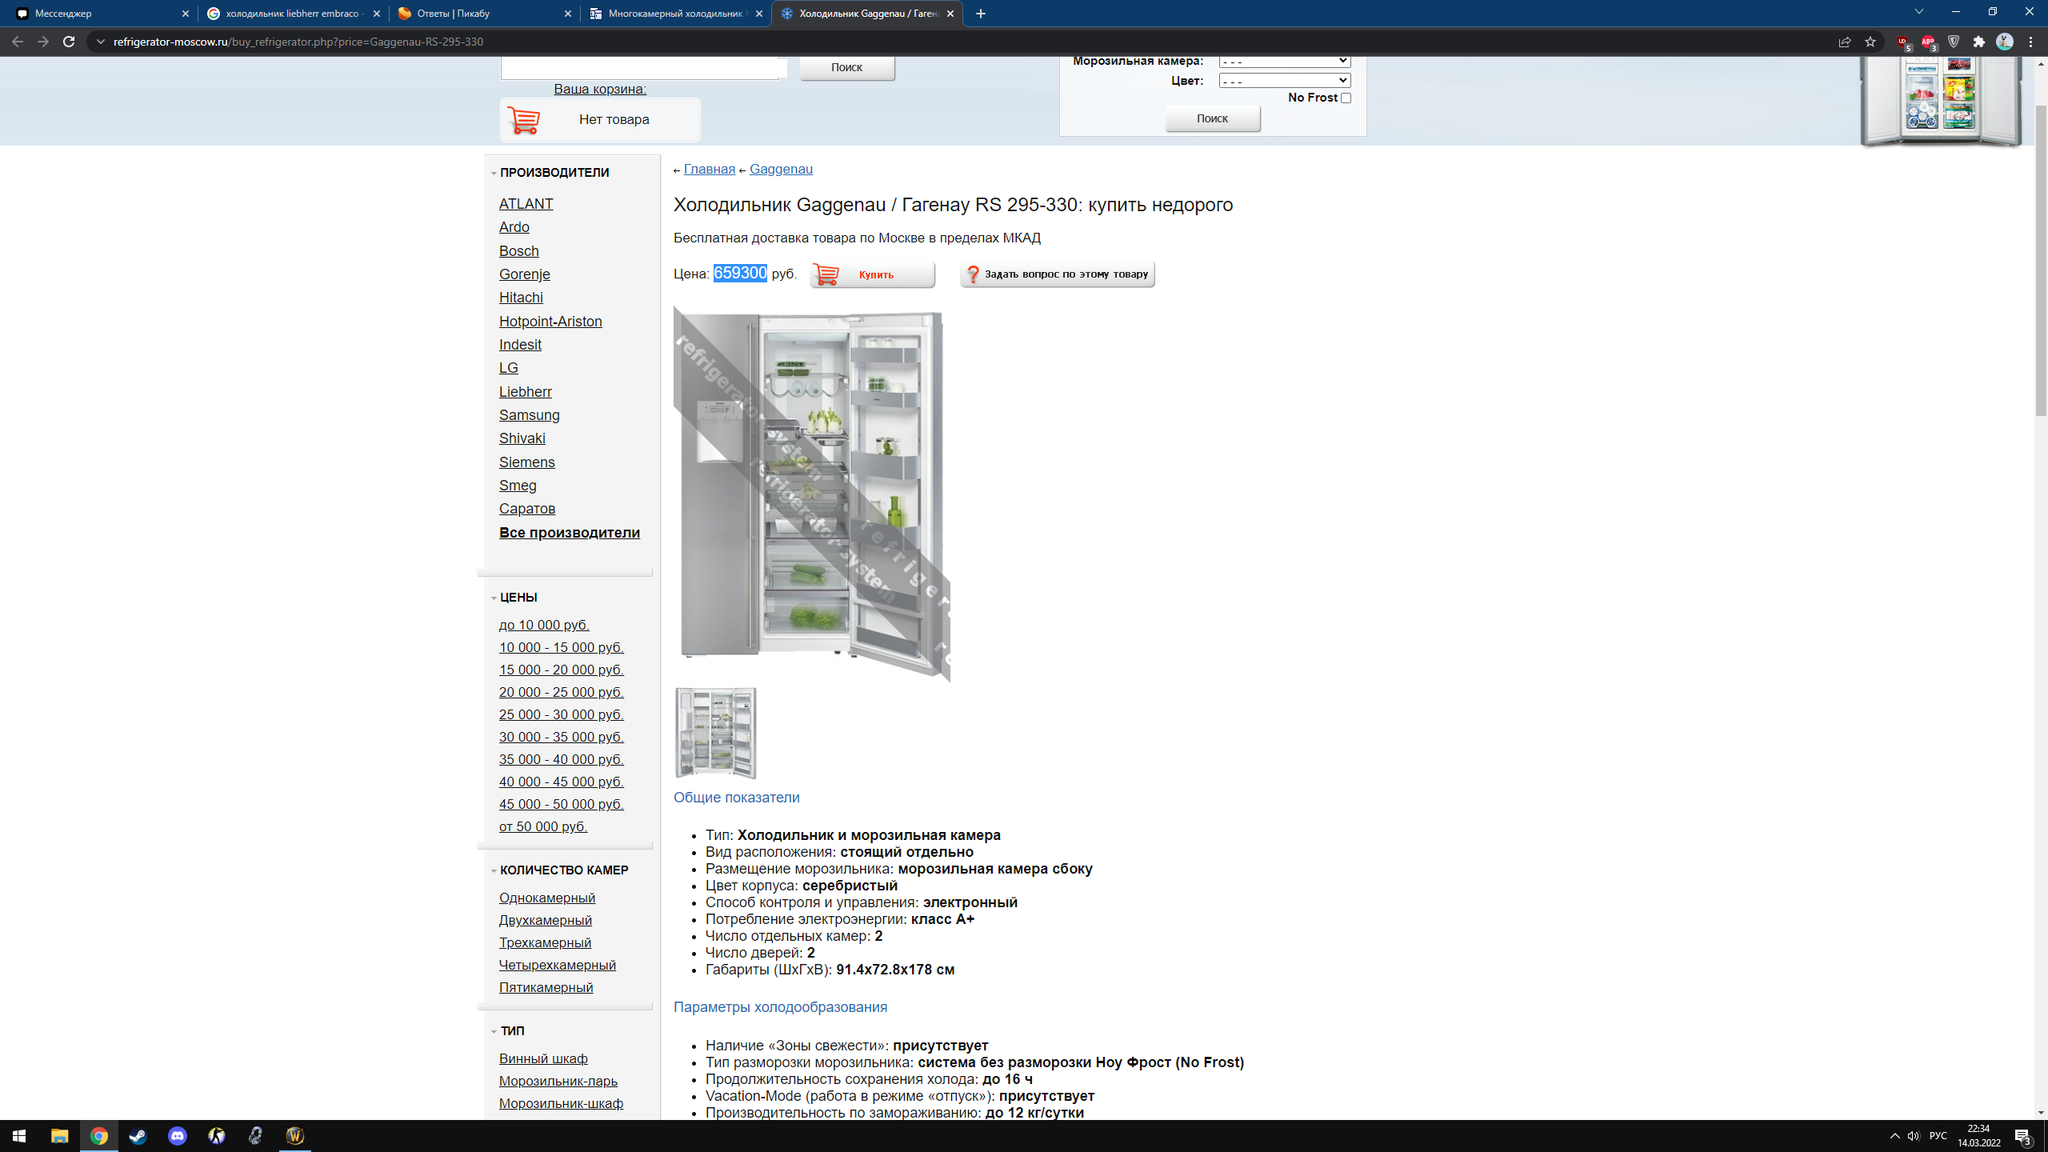Bookmark this page with star icon
The image size is (2048, 1152).
1870,42
